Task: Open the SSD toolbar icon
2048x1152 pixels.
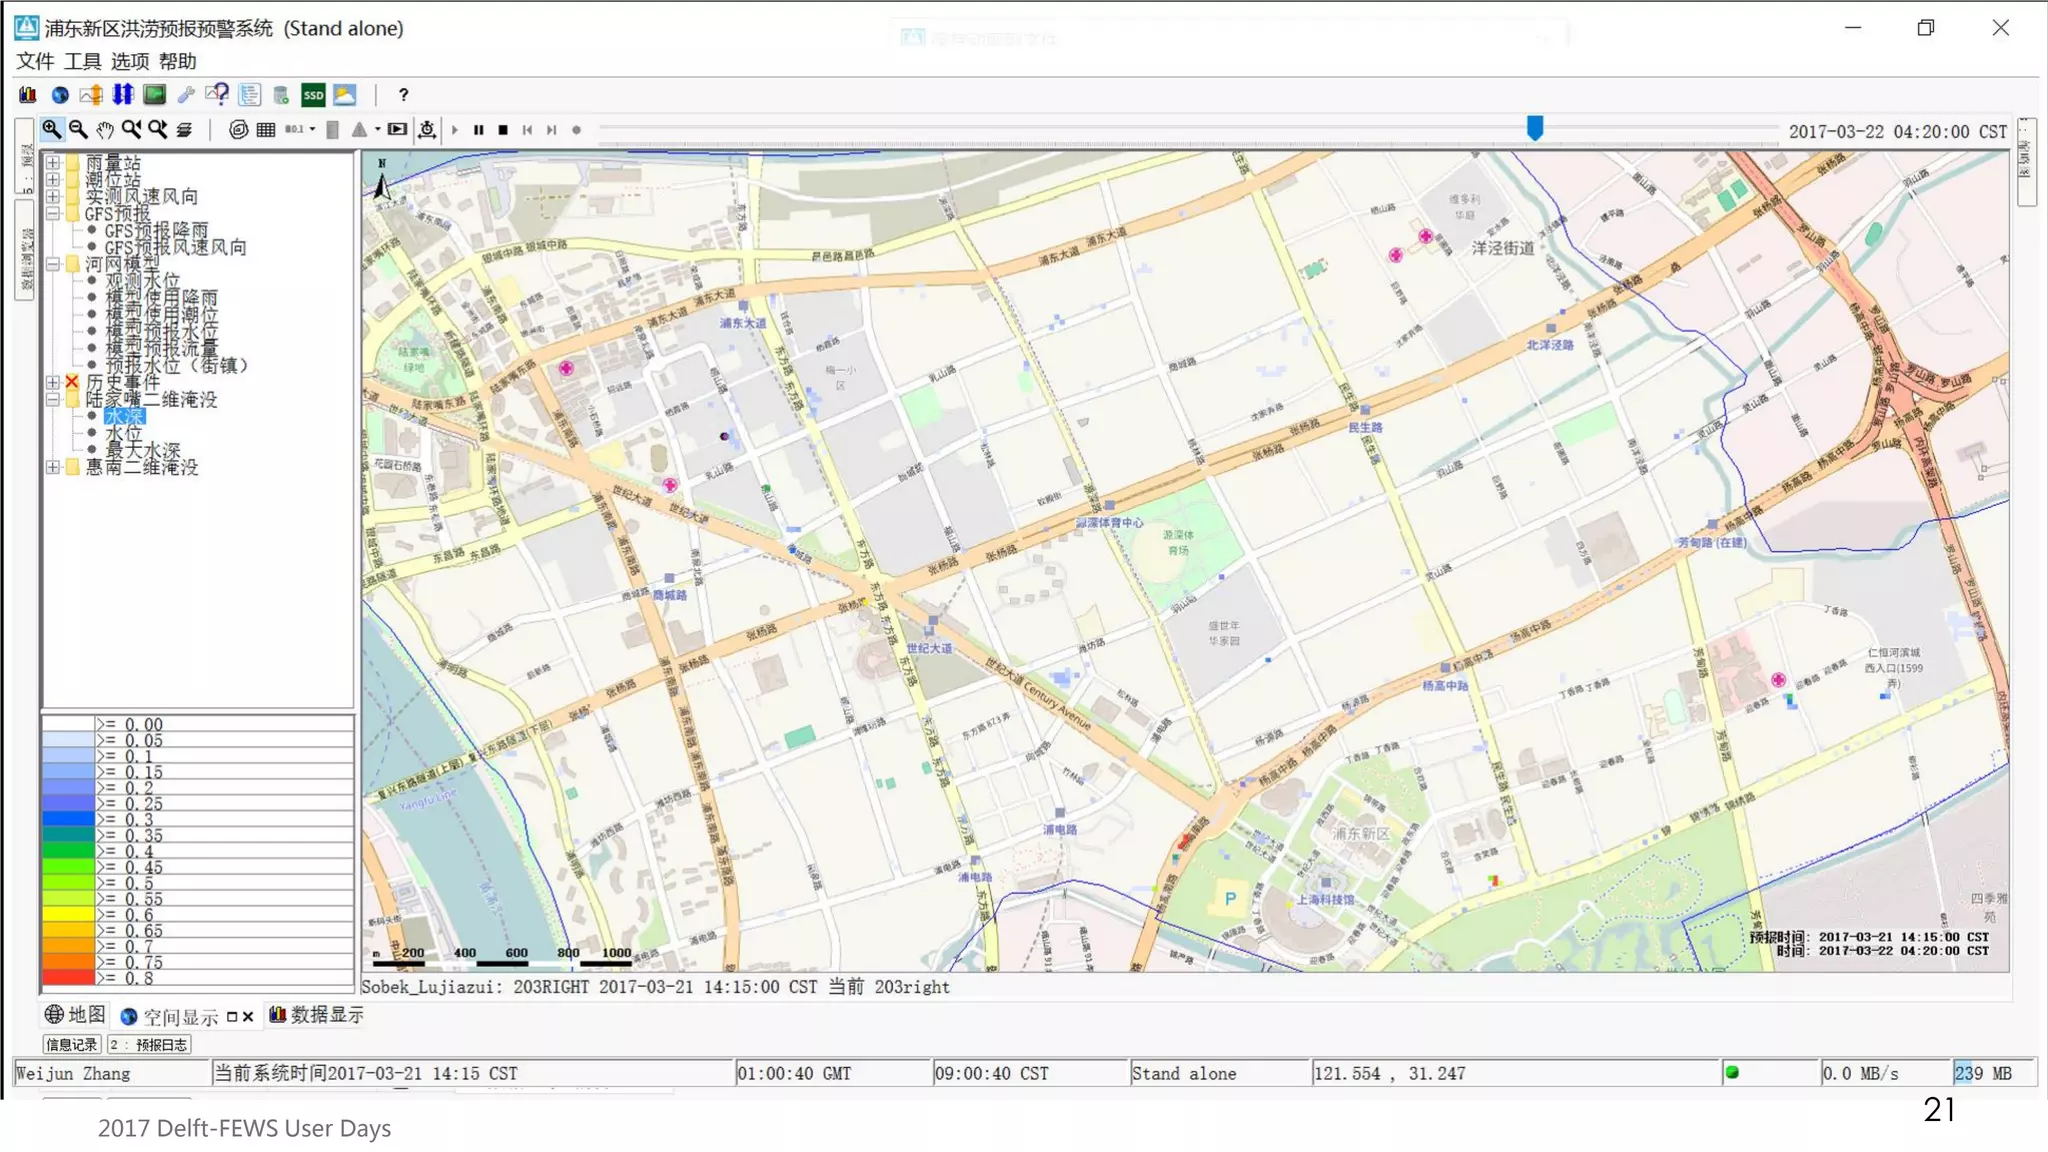Action: click(x=313, y=95)
